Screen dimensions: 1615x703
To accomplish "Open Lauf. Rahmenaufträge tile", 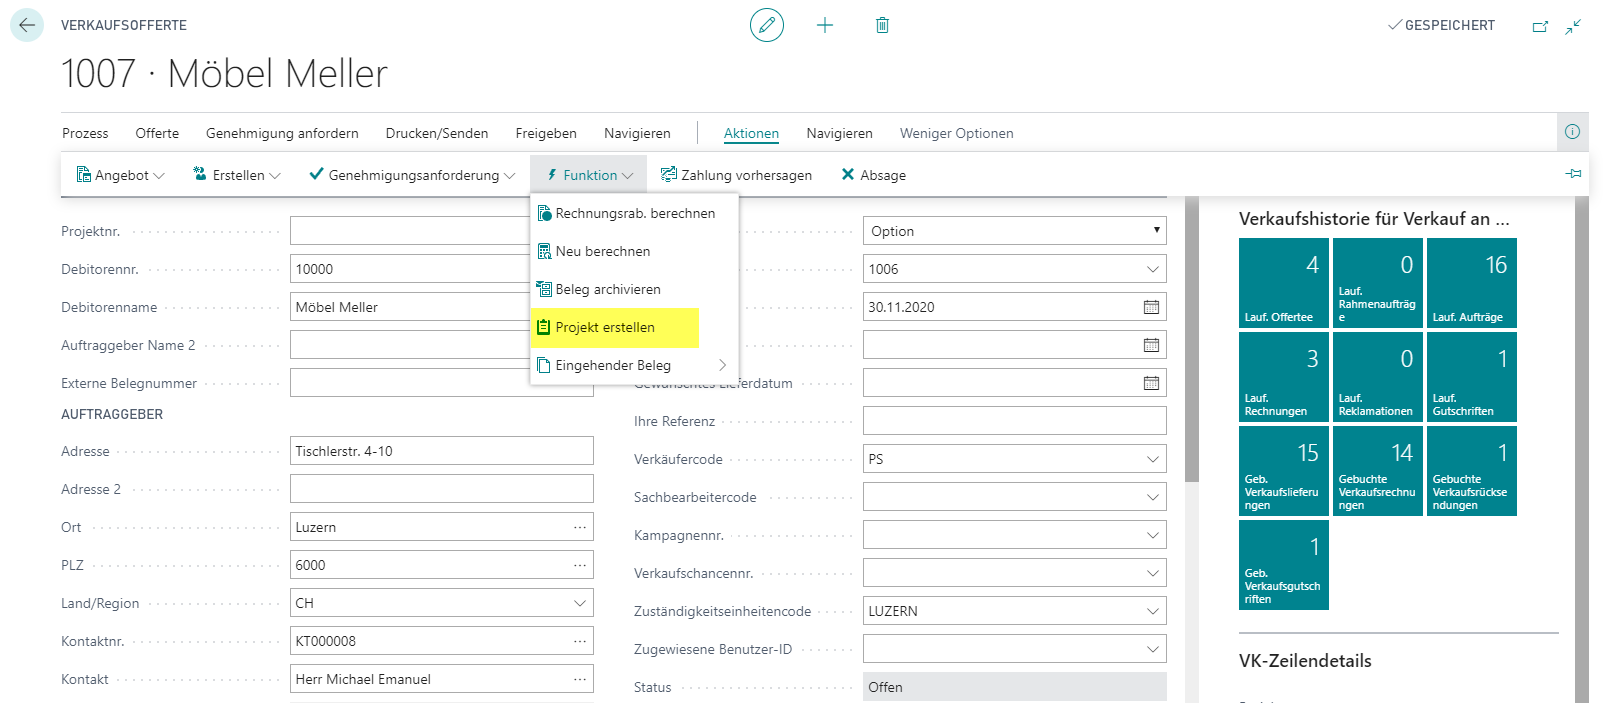I will [1377, 283].
